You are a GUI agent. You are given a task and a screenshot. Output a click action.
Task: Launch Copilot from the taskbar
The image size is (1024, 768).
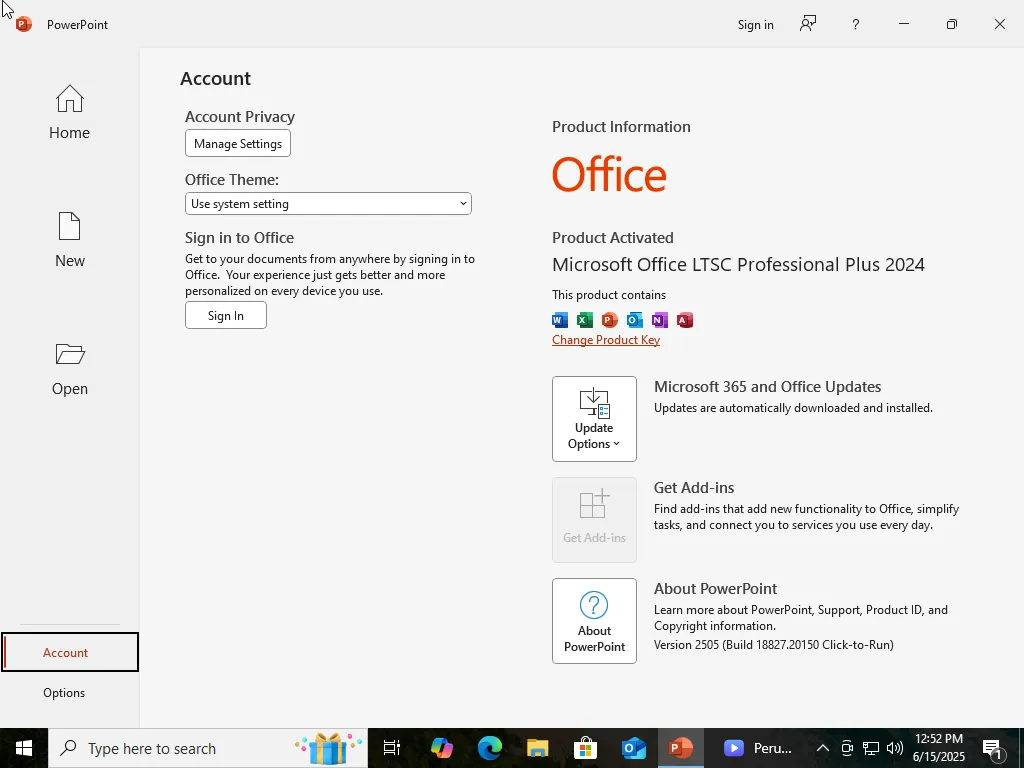(441, 748)
